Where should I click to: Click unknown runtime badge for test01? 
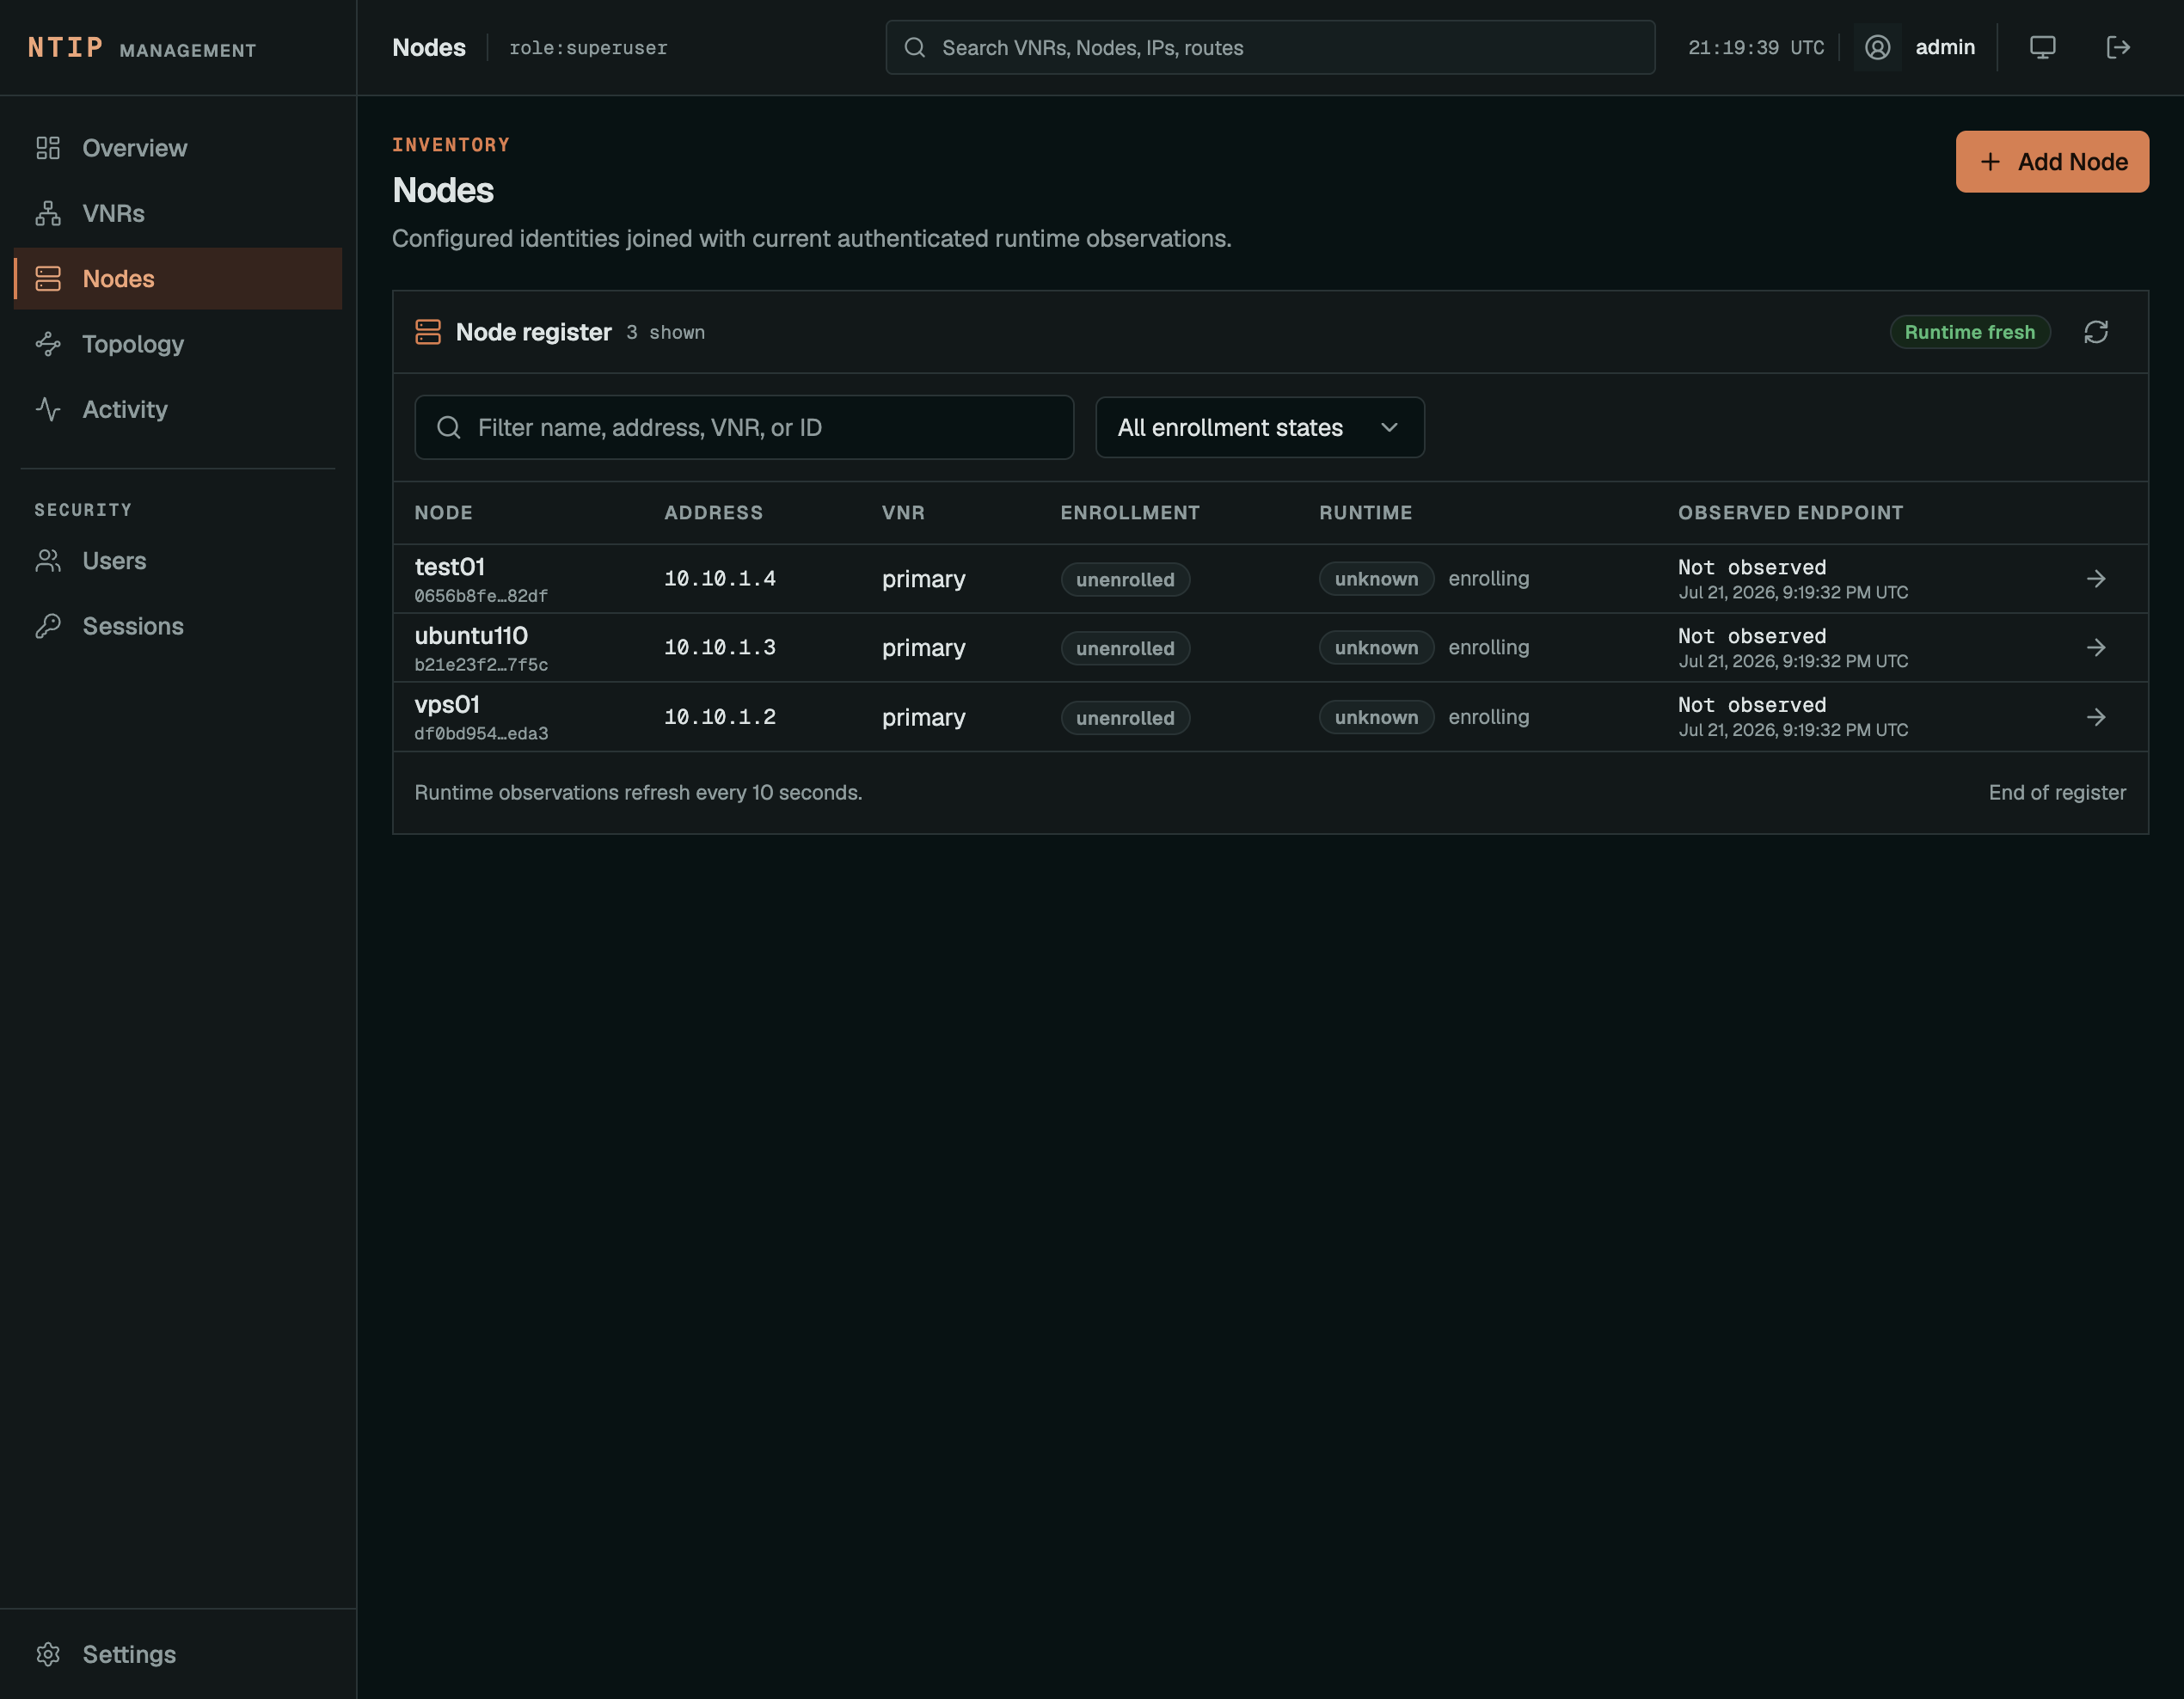click(1376, 578)
